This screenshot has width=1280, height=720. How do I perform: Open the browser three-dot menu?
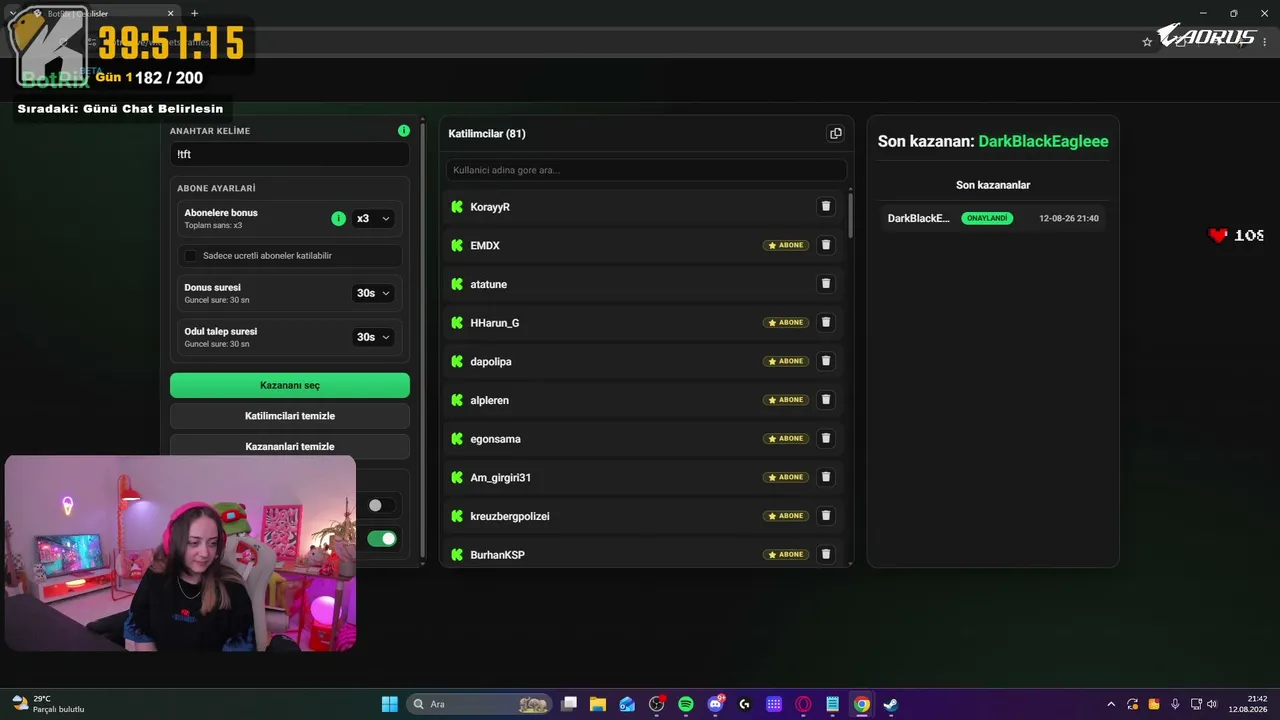pos(1265,42)
